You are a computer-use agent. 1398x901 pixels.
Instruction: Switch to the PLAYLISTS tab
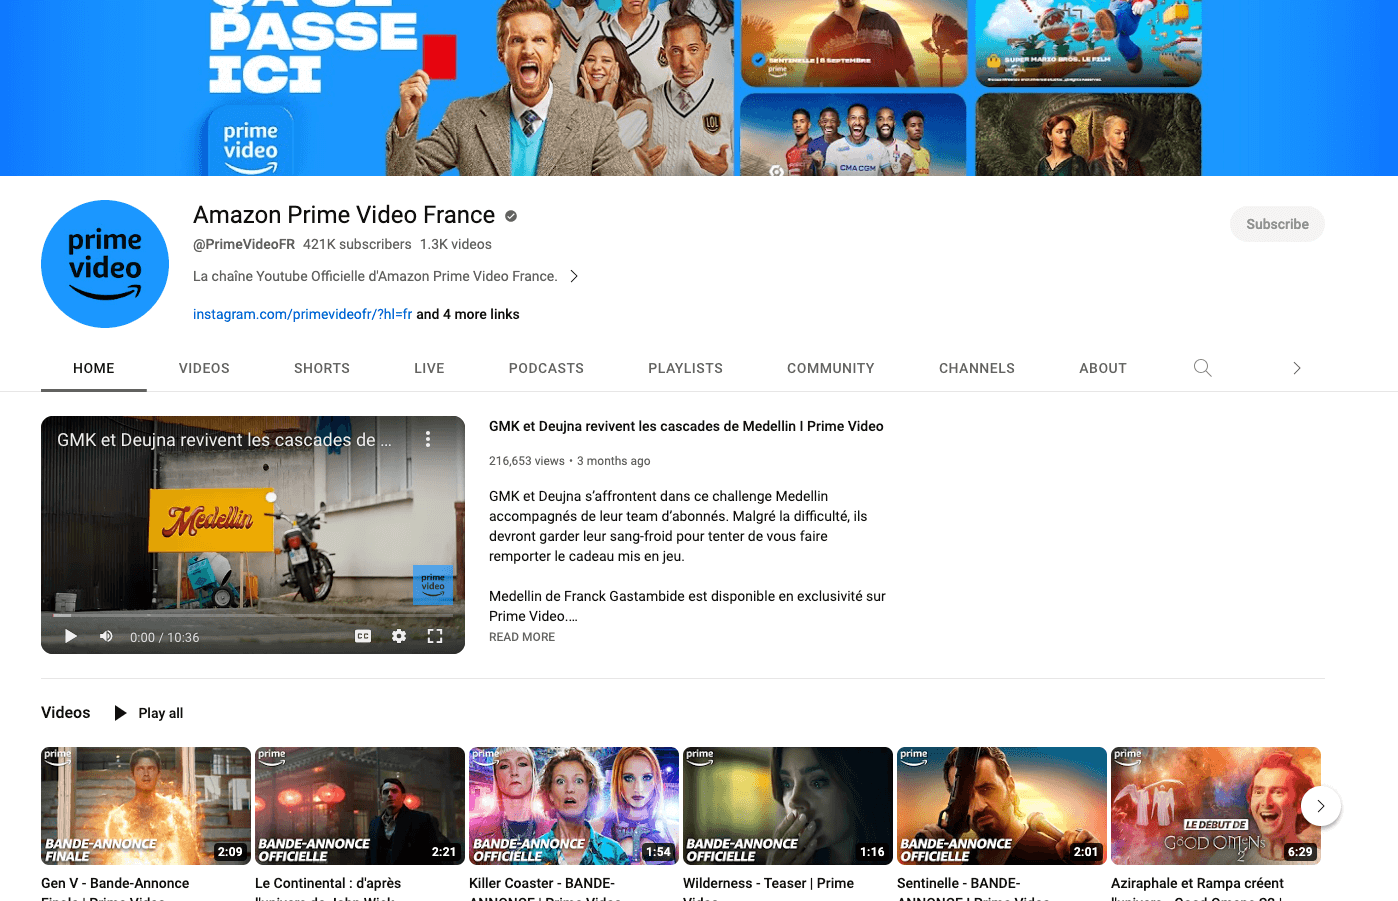click(685, 368)
